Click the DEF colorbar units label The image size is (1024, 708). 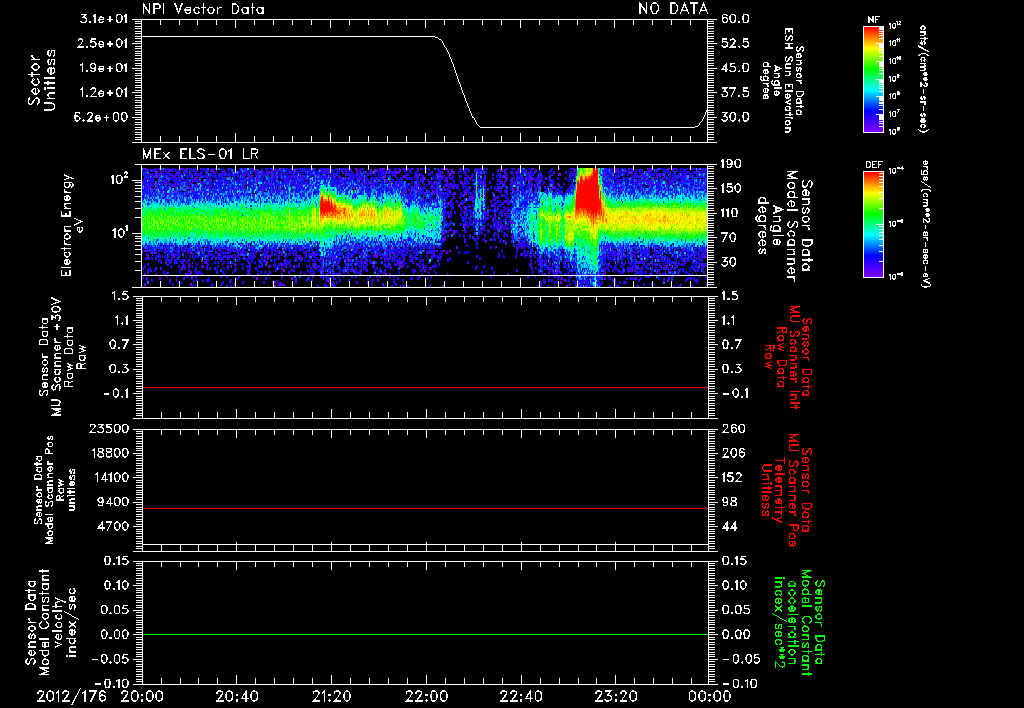click(925, 224)
